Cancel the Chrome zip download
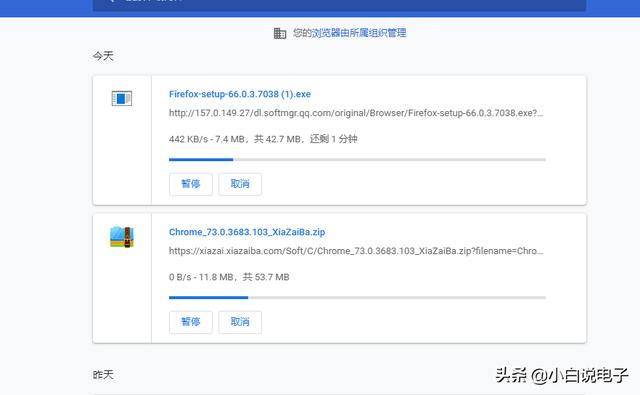This screenshot has height=395, width=640. 240,322
